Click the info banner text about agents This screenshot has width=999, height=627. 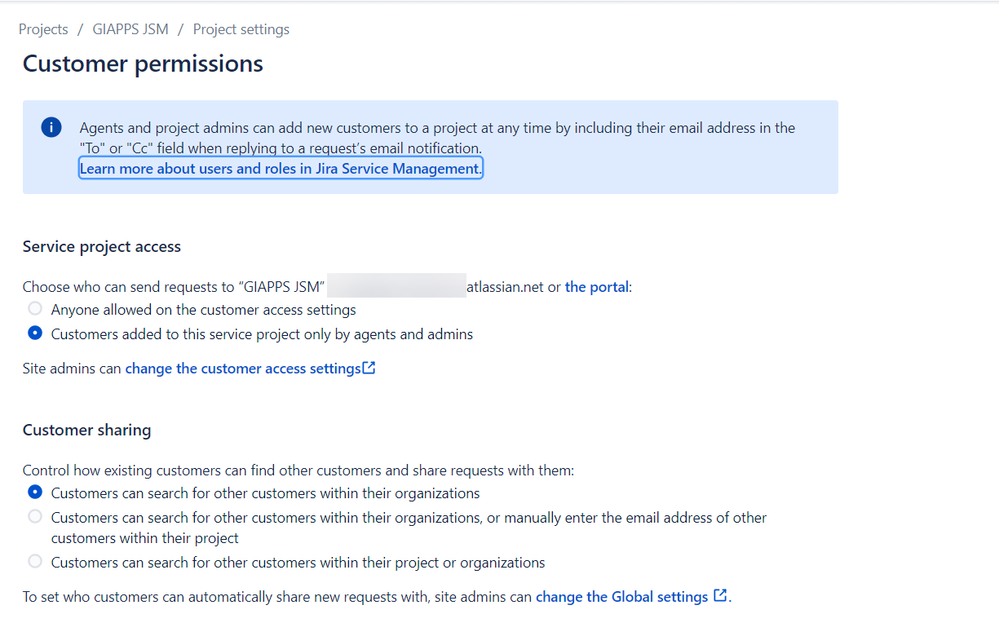tap(437, 138)
